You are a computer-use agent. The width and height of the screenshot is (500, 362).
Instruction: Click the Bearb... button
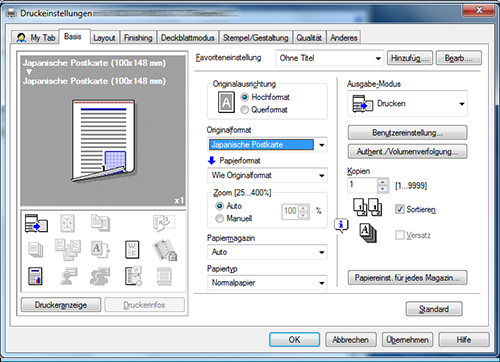point(459,58)
